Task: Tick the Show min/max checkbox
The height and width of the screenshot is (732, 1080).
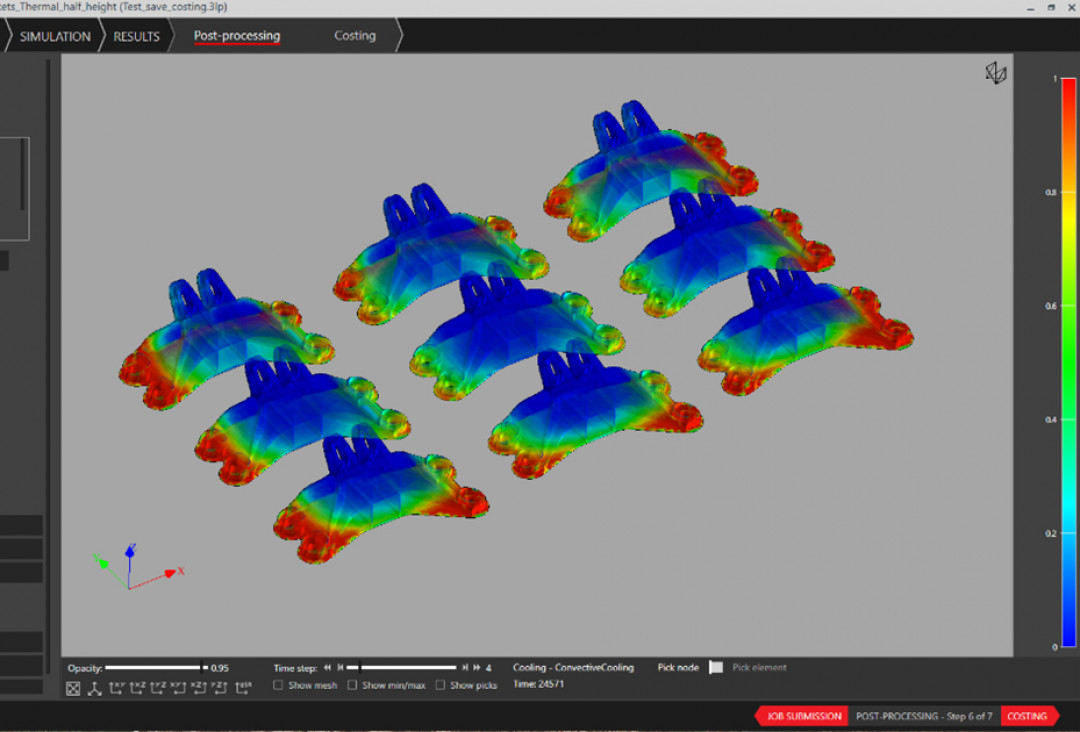Action: 352,685
